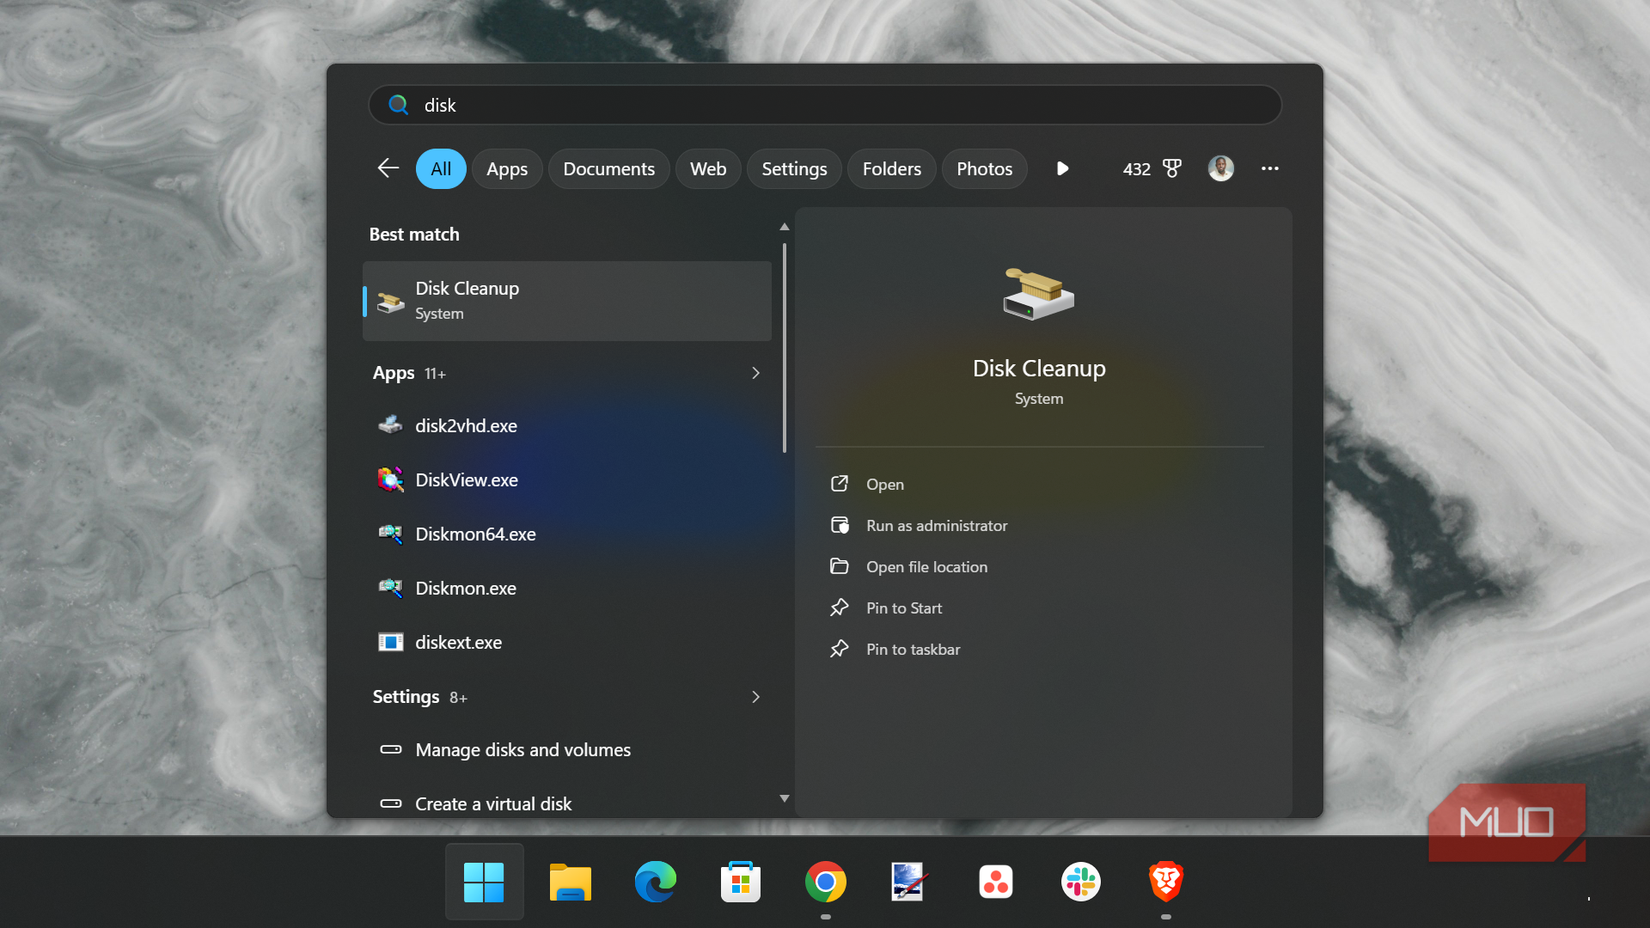The width and height of the screenshot is (1650, 928).
Task: Open Slack from the taskbar
Action: (1080, 882)
